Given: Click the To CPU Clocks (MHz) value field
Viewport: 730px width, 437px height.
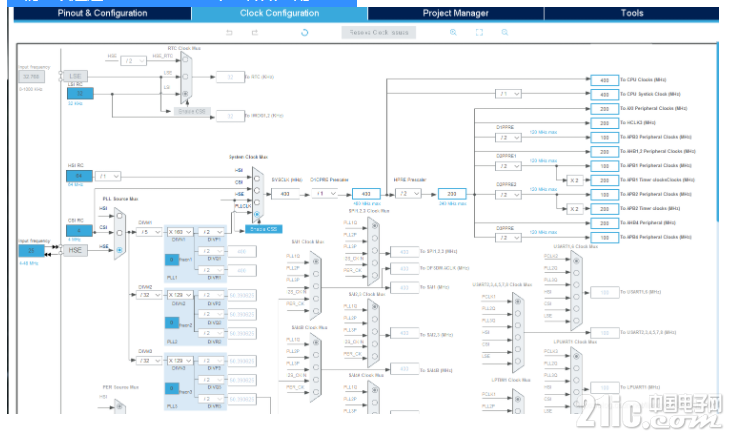Looking at the screenshot, I should tap(604, 80).
